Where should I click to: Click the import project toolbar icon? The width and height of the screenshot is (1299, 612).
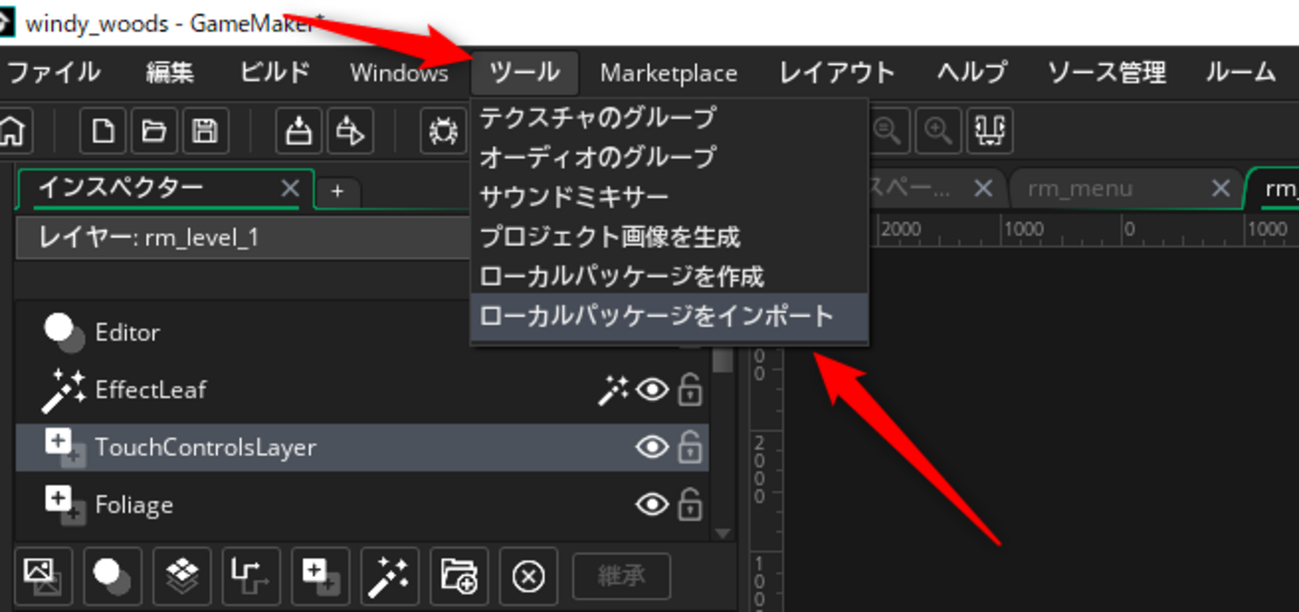pyautogui.click(x=350, y=131)
